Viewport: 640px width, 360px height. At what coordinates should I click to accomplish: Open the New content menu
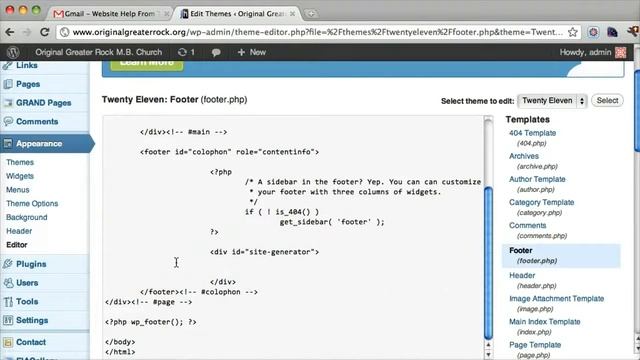[251, 52]
